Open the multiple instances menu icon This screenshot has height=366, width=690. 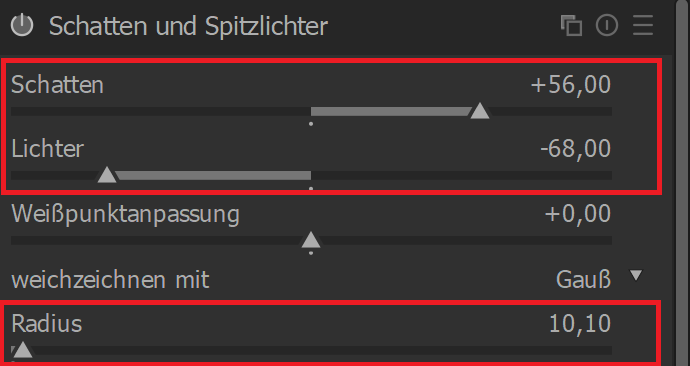[571, 25]
